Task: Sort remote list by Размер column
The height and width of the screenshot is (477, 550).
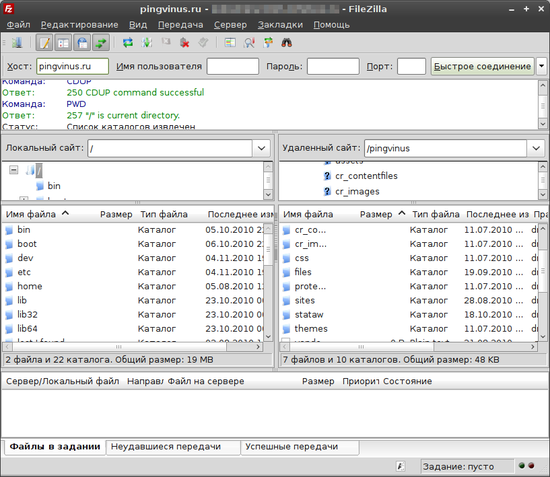Action: (376, 214)
